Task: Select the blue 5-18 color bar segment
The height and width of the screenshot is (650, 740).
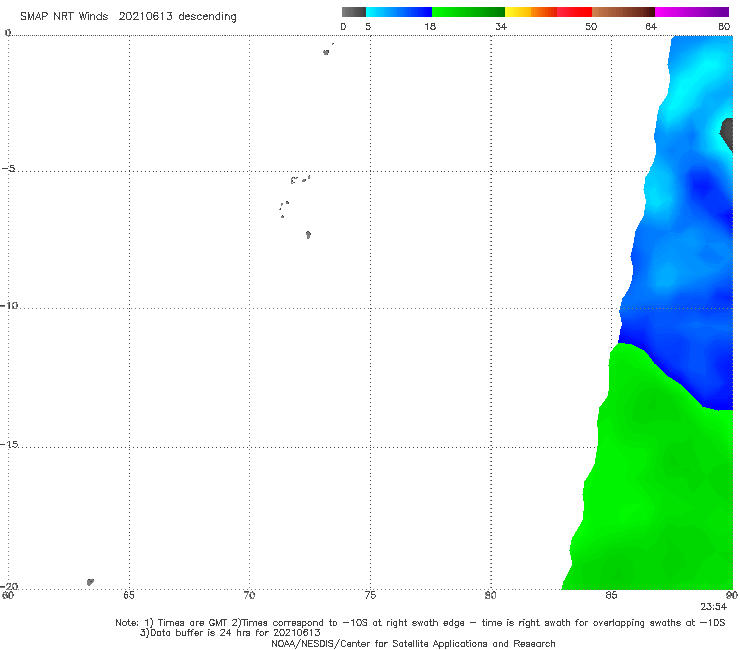Action: click(x=399, y=12)
